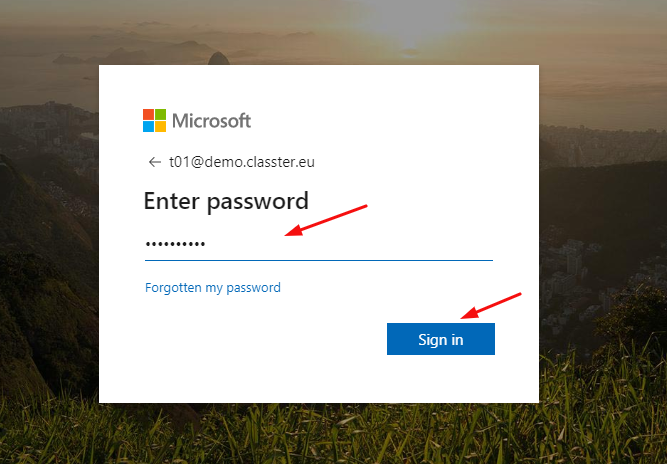Open the Forgotten my password link
Image resolution: width=667 pixels, height=464 pixels.
click(213, 288)
